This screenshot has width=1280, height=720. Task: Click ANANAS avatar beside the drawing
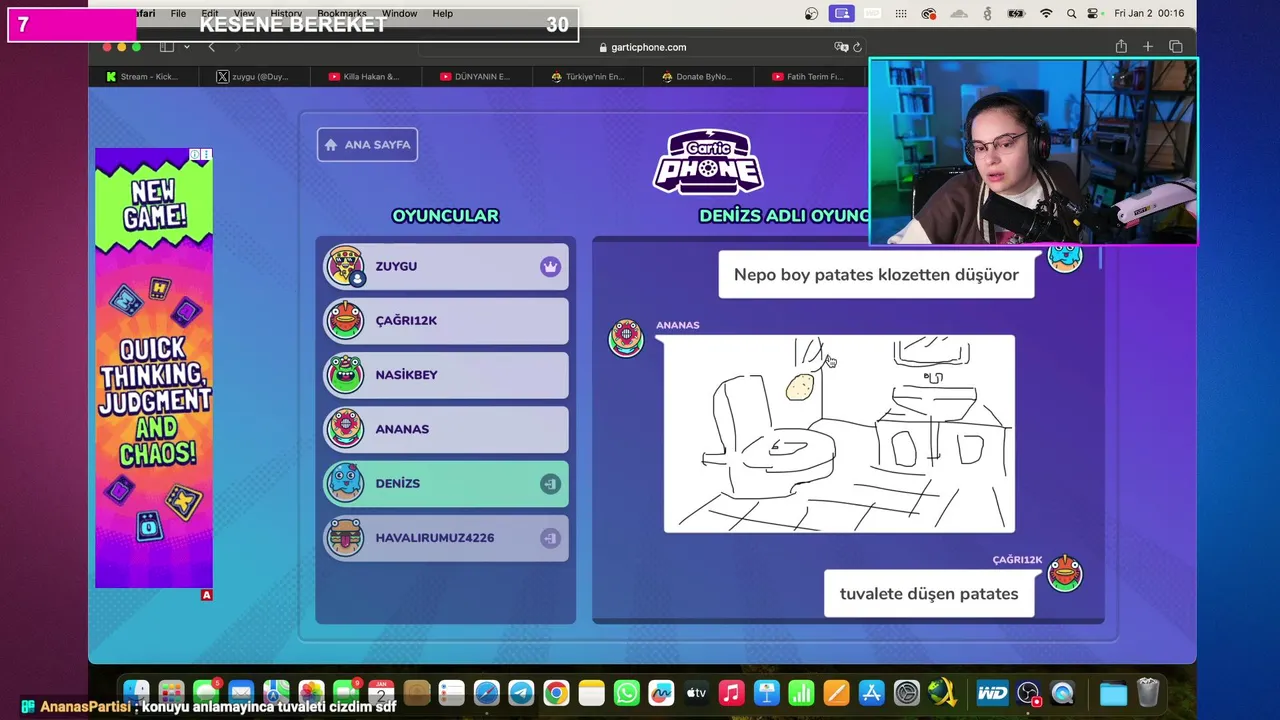pyautogui.click(x=626, y=338)
